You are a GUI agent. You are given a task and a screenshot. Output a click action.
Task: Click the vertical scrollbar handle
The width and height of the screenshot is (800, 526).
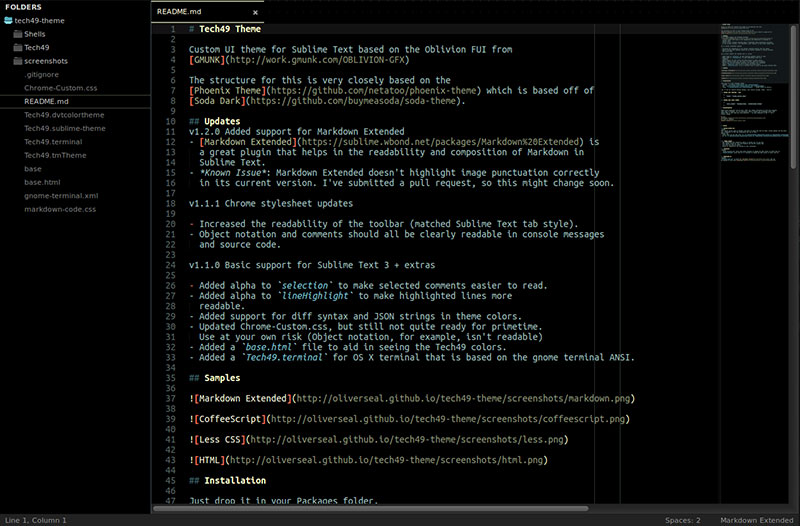794,97
